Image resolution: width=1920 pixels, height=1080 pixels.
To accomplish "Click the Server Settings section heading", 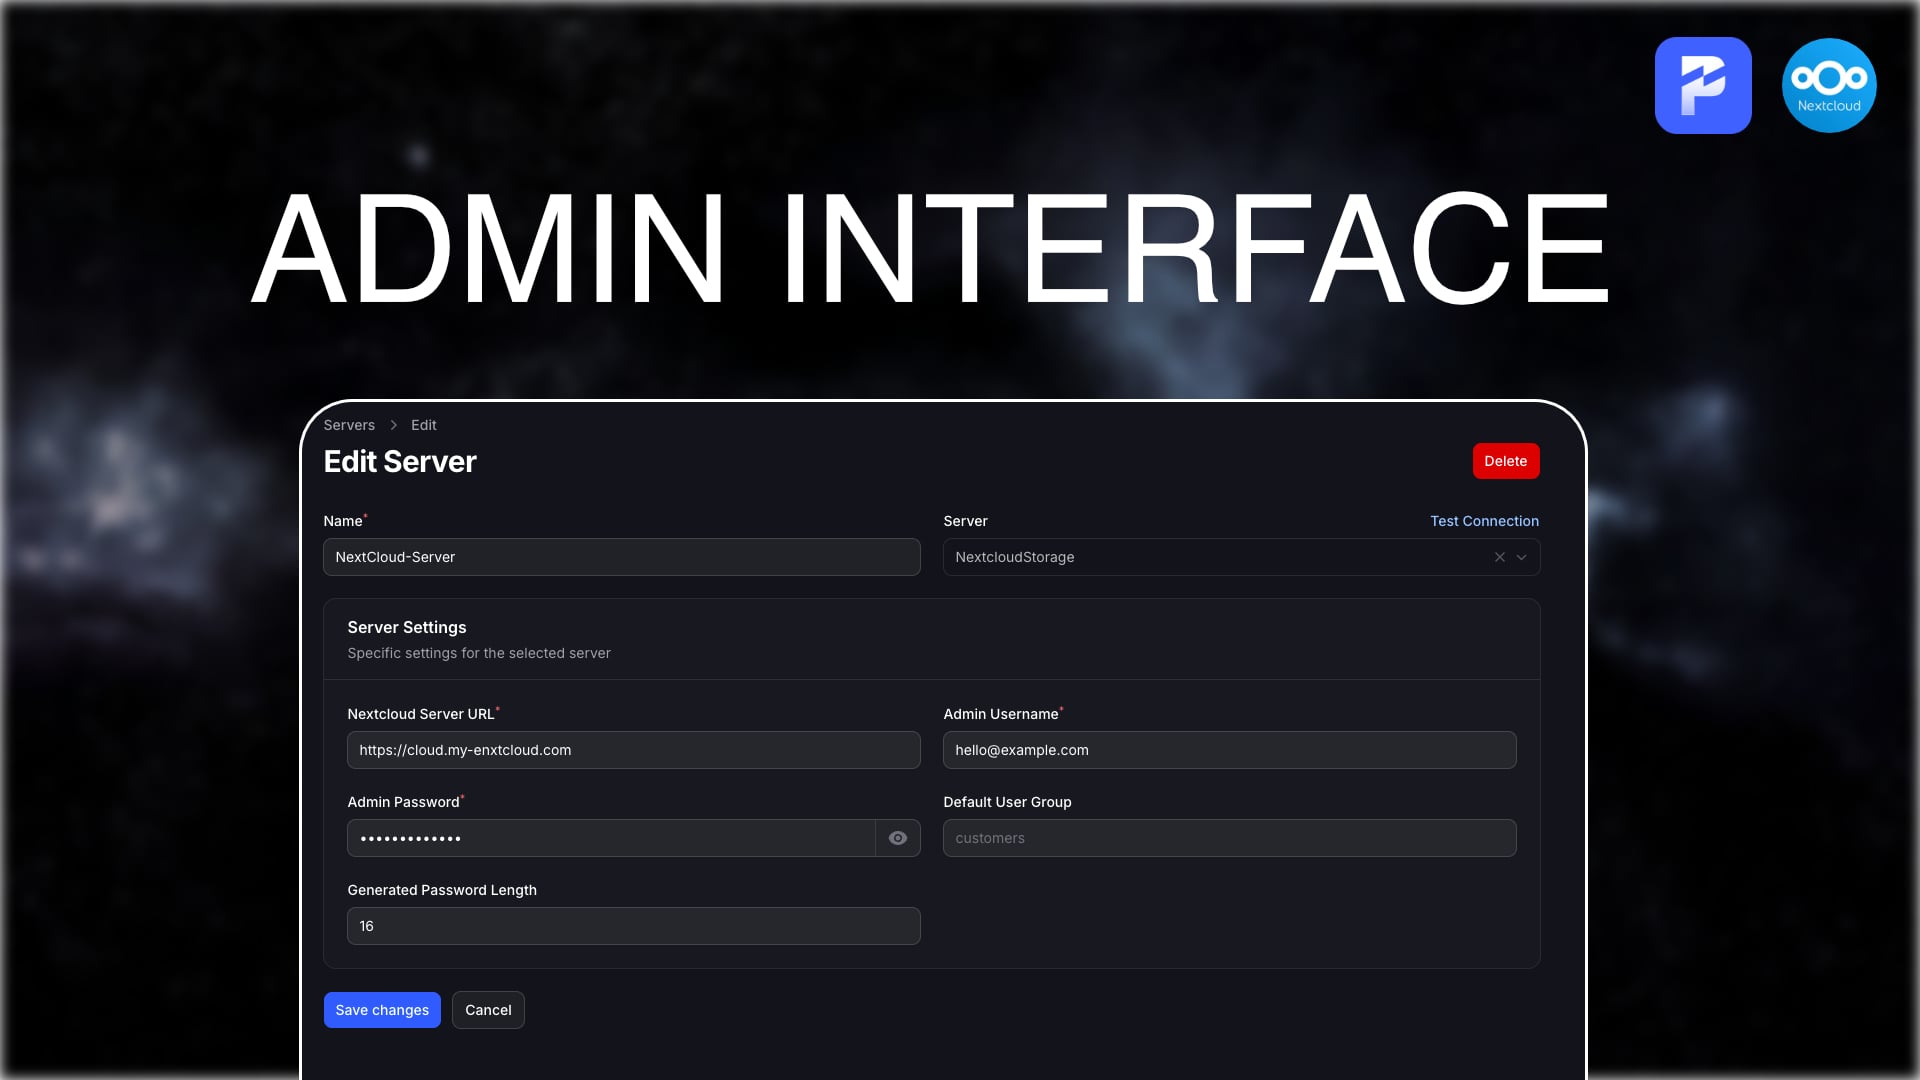I will point(406,627).
